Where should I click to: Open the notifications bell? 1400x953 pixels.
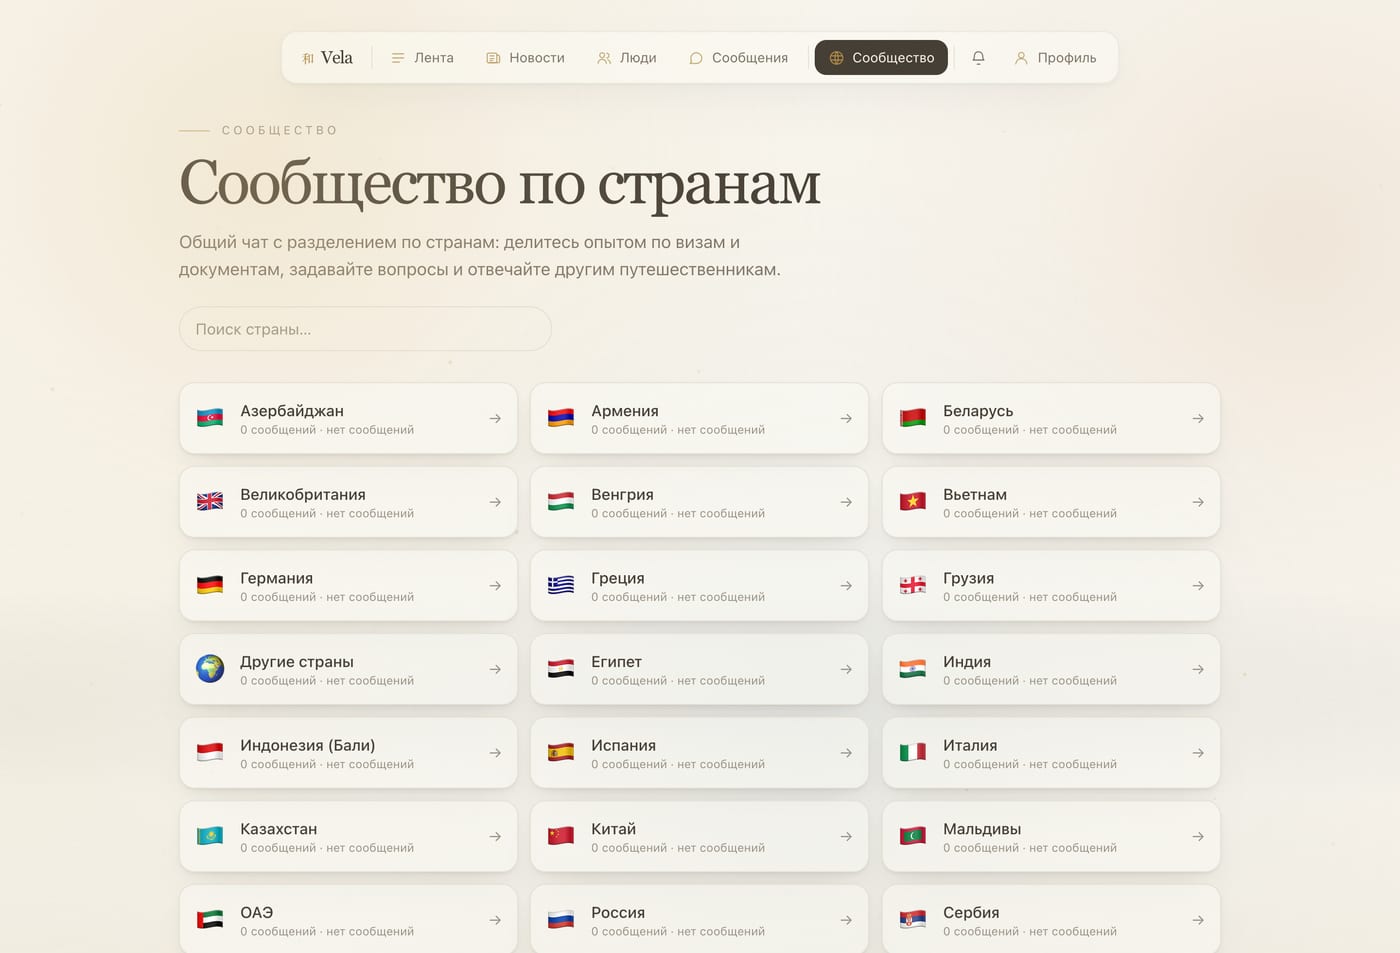(978, 58)
